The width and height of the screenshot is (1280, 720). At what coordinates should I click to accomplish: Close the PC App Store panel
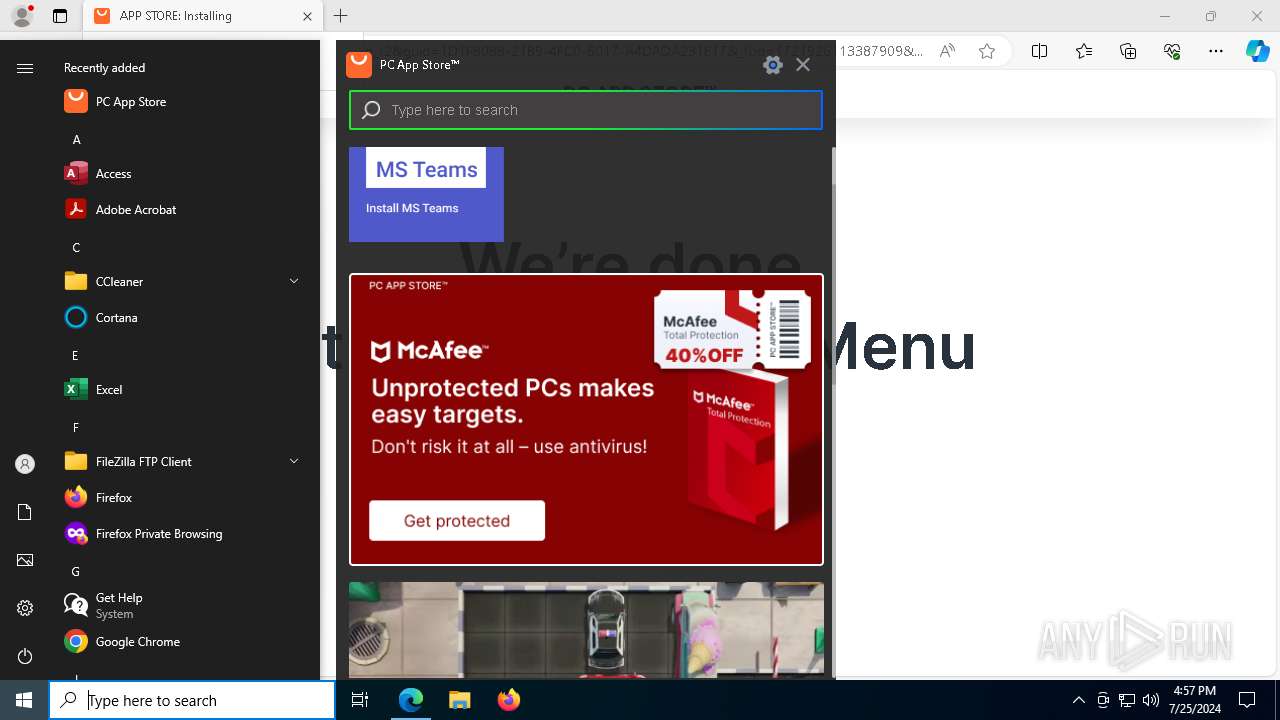pos(803,65)
